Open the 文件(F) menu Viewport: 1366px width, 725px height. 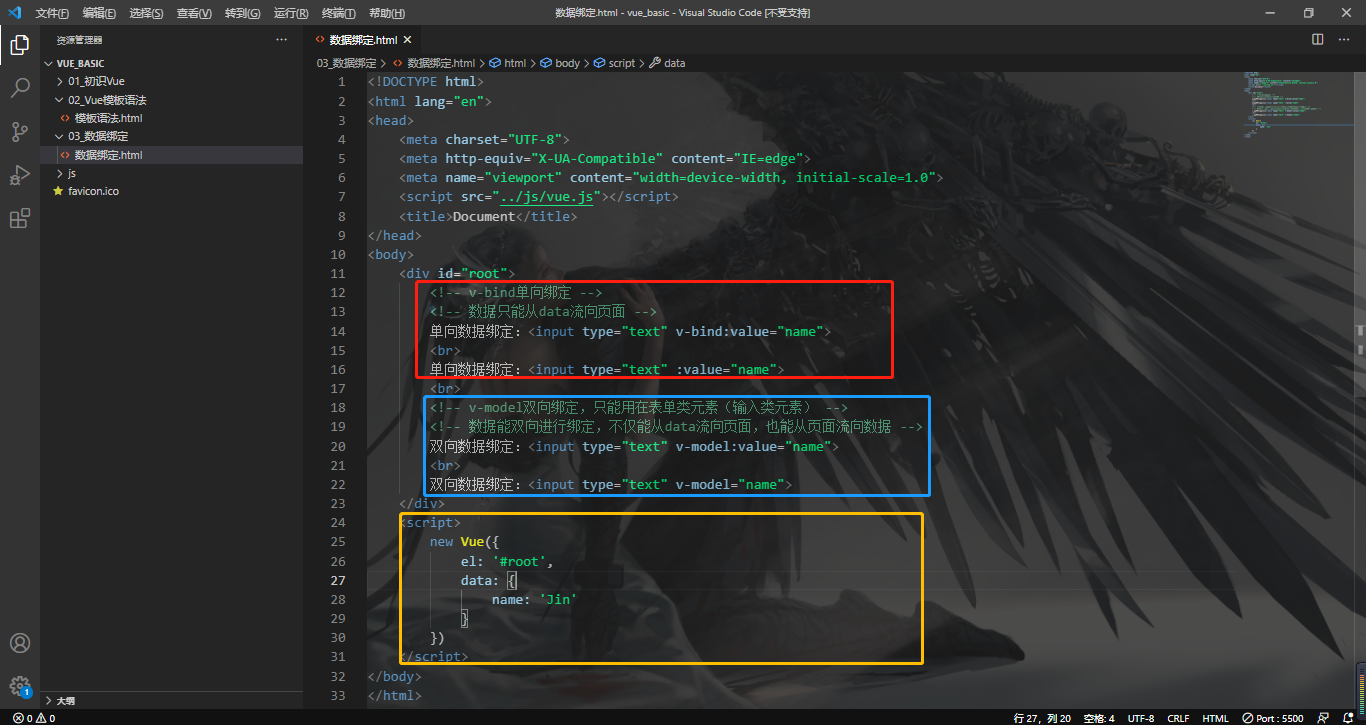point(52,13)
